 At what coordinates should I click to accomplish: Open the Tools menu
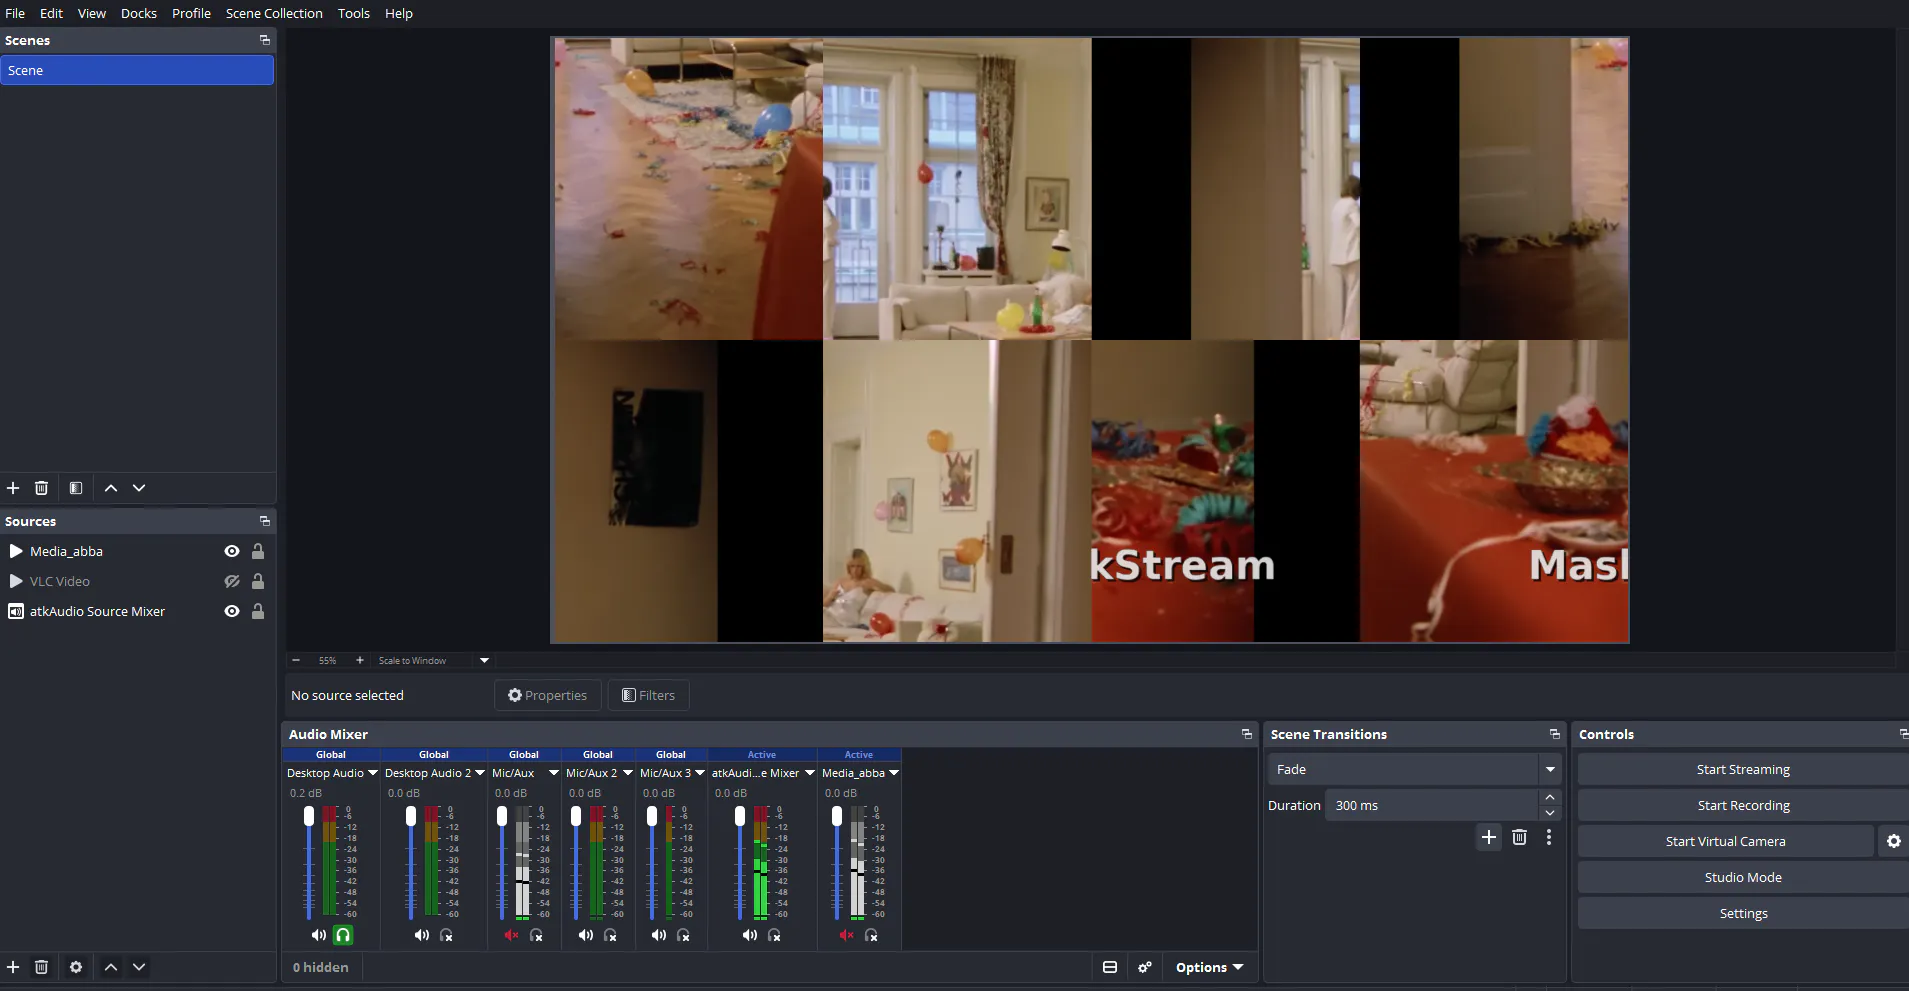point(354,13)
